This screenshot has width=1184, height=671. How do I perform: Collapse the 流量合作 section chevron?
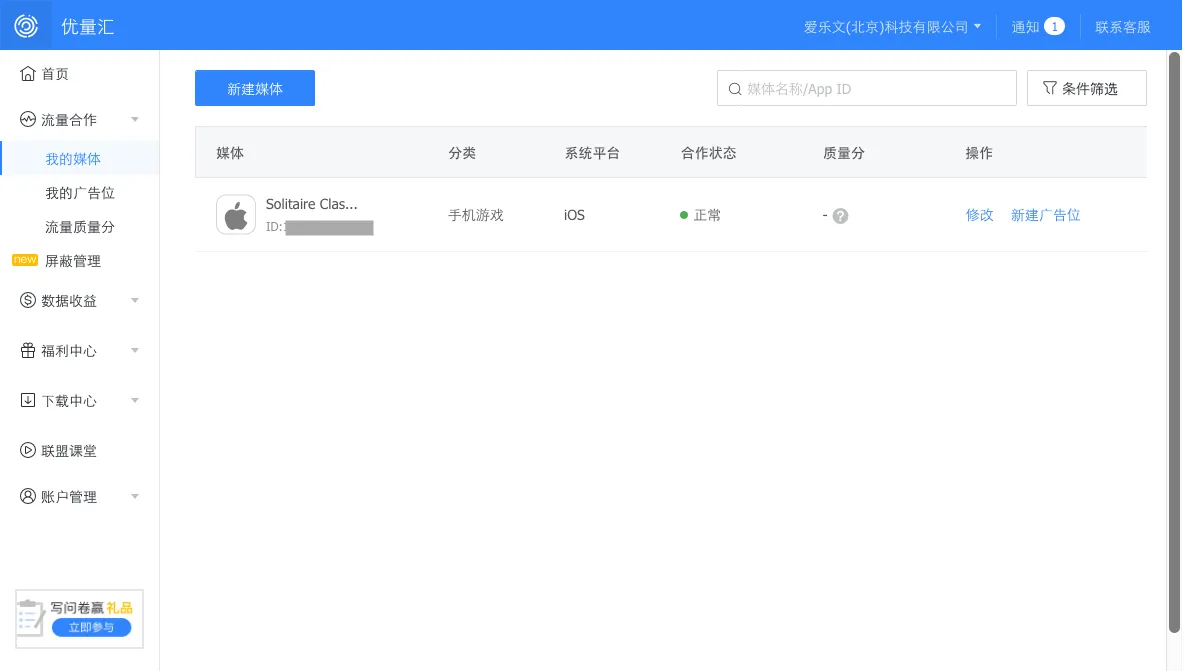coord(135,119)
